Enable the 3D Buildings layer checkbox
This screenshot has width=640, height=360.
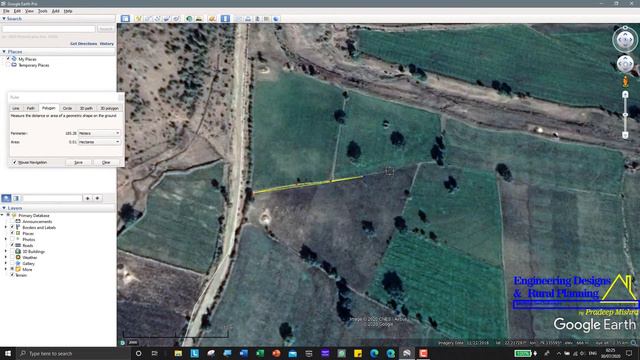click(12, 251)
